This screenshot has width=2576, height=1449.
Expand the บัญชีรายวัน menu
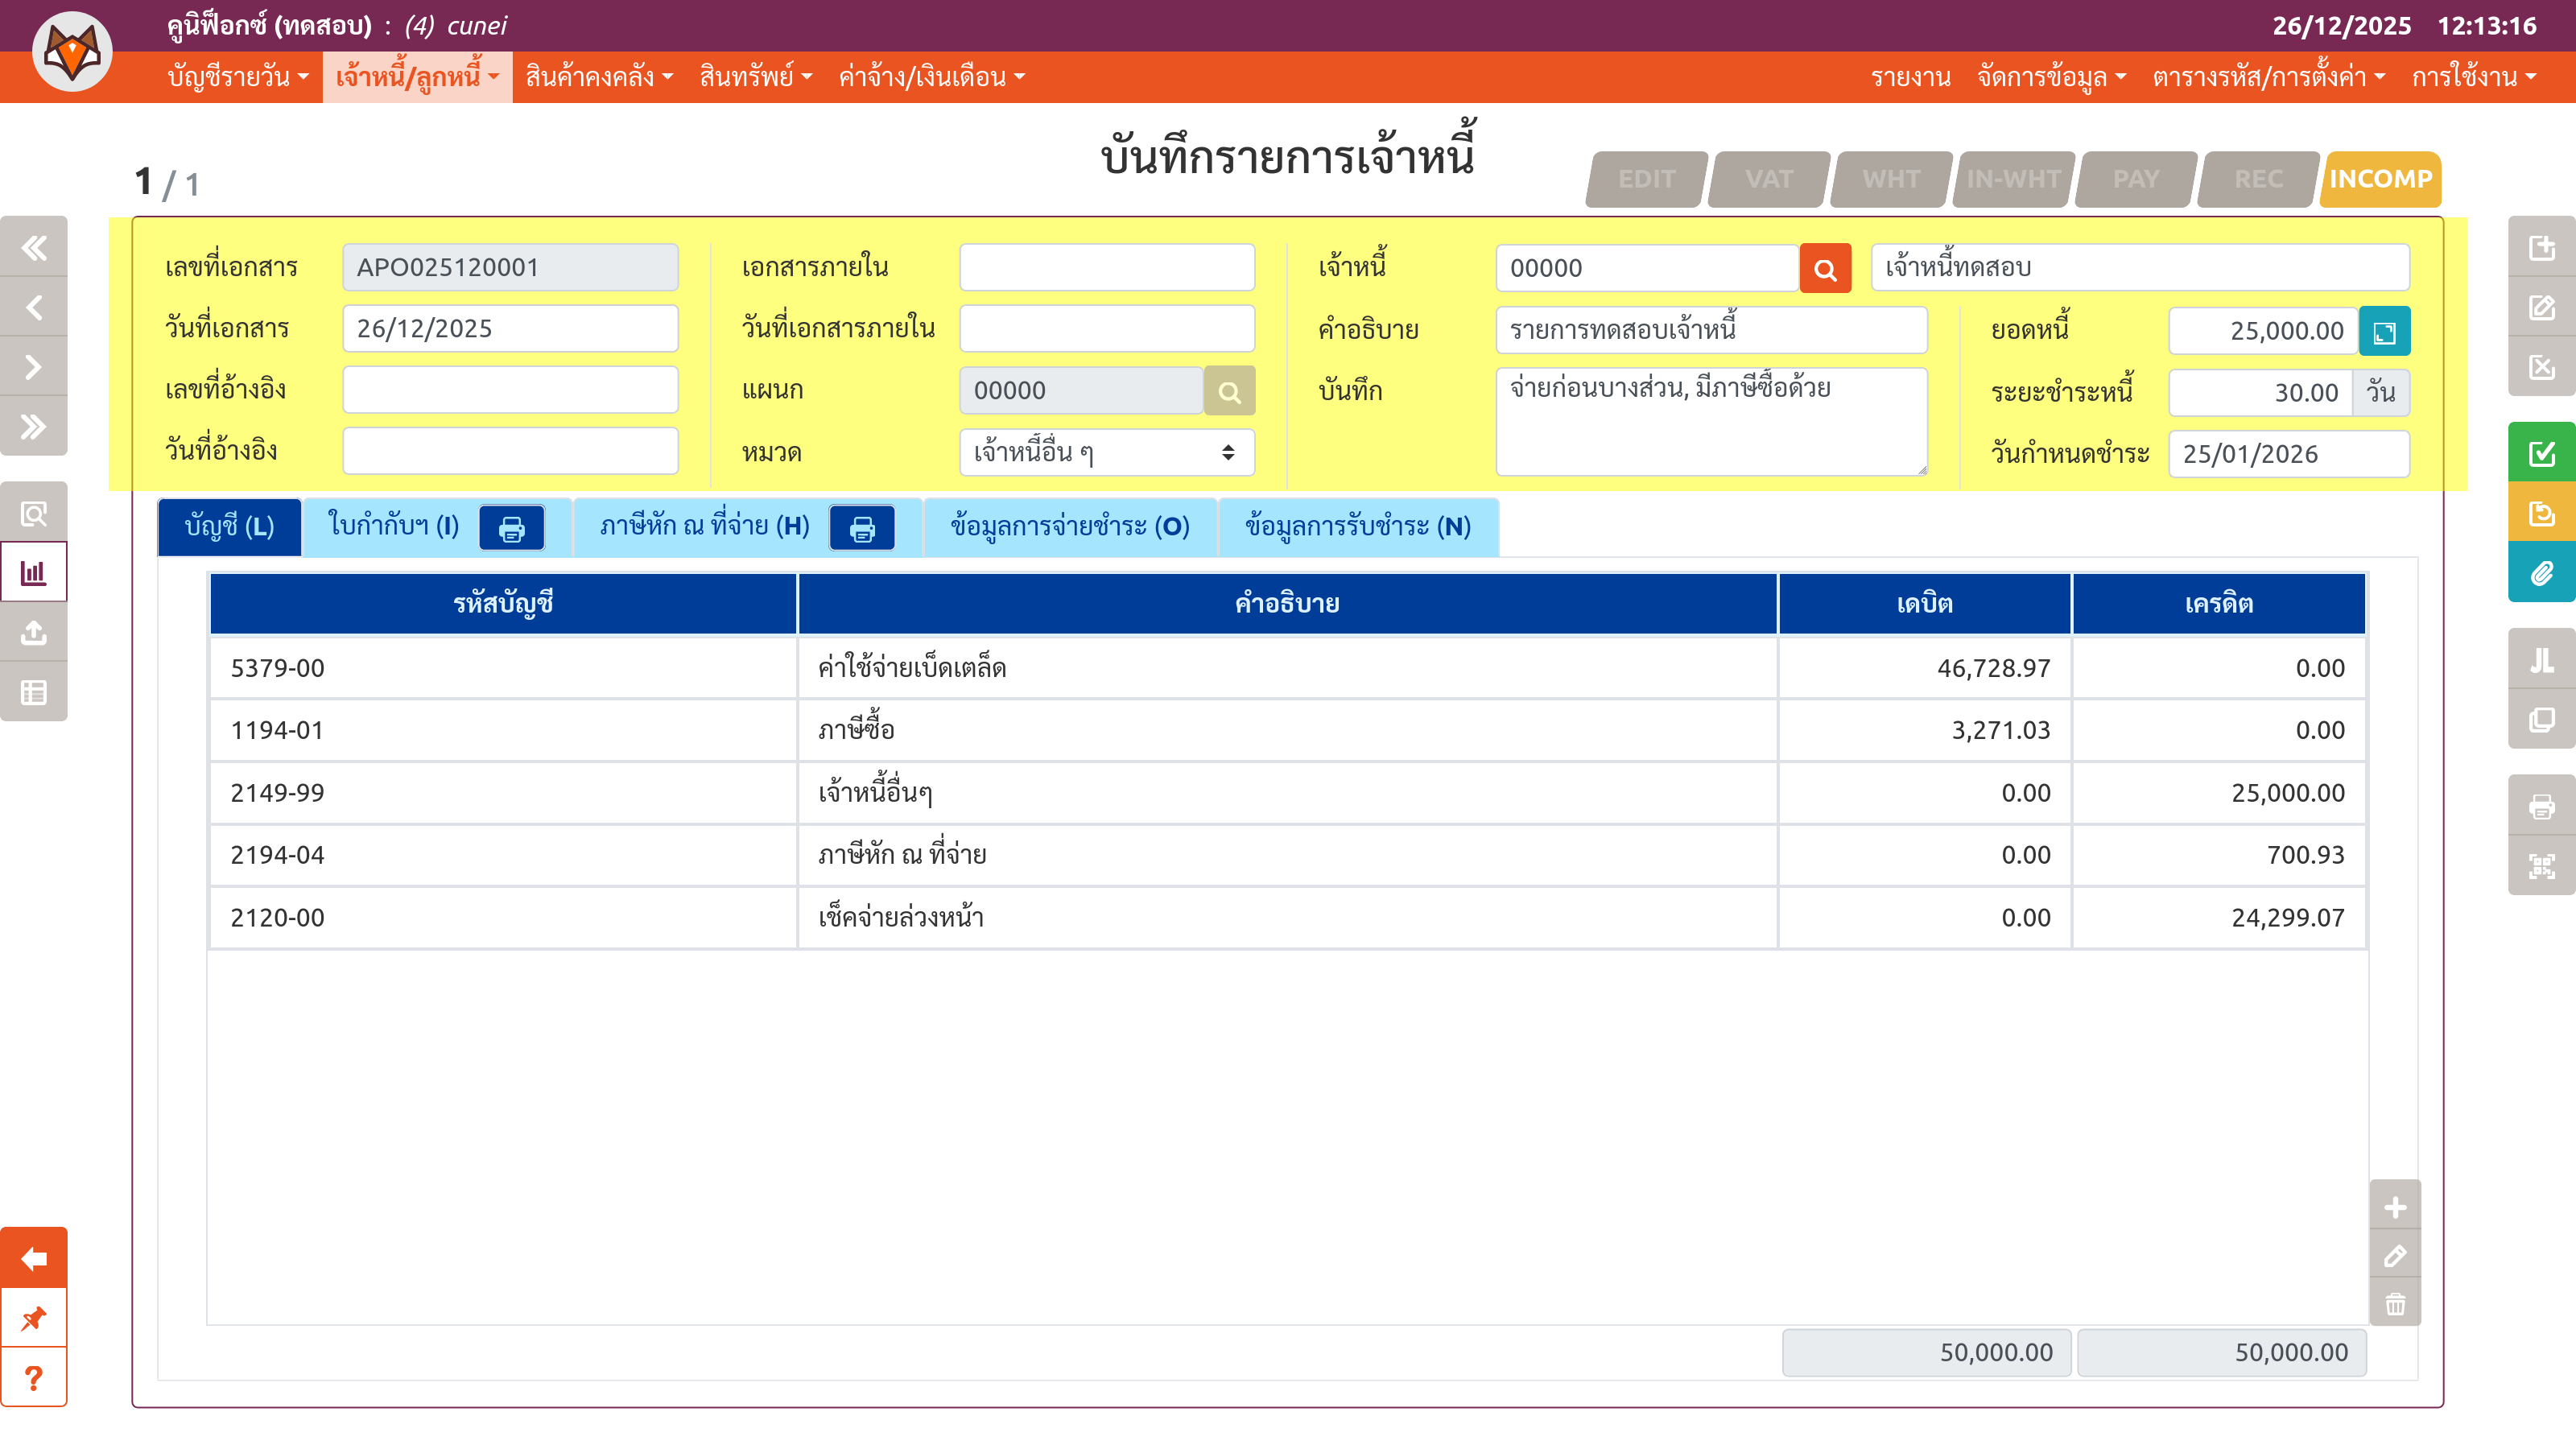point(238,77)
